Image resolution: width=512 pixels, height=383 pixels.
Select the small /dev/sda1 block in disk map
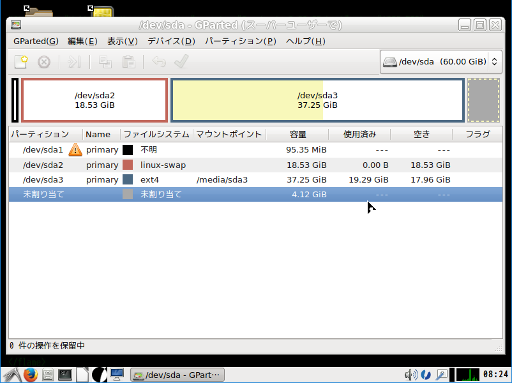[15, 100]
